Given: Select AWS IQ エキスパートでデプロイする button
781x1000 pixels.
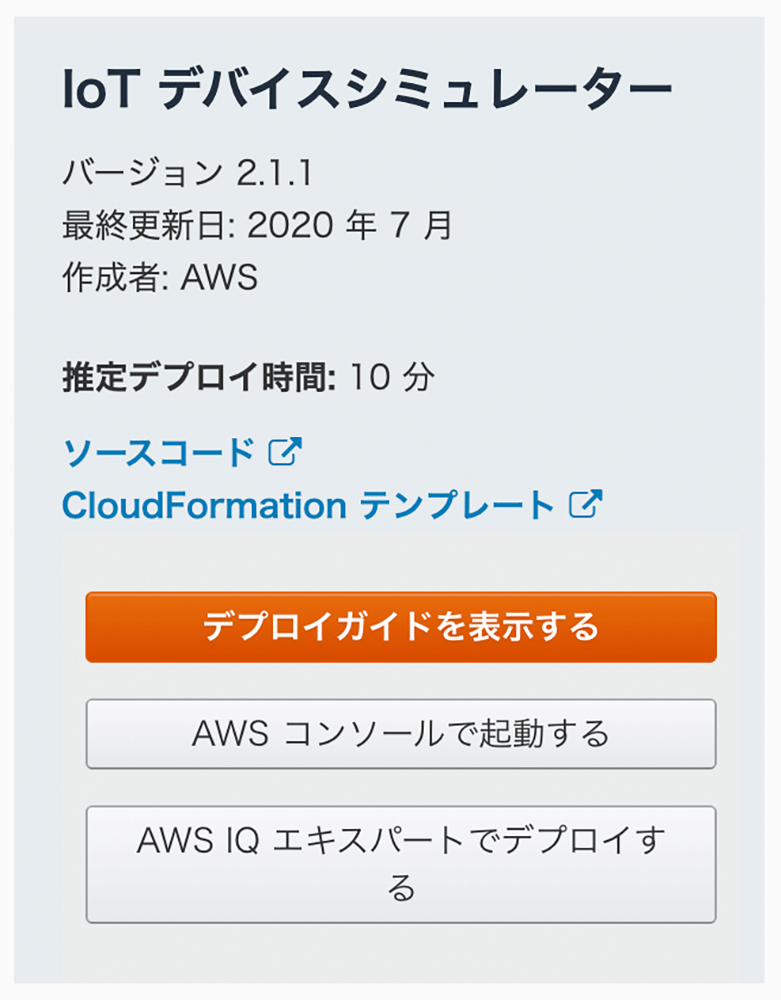Looking at the screenshot, I should click(401, 863).
